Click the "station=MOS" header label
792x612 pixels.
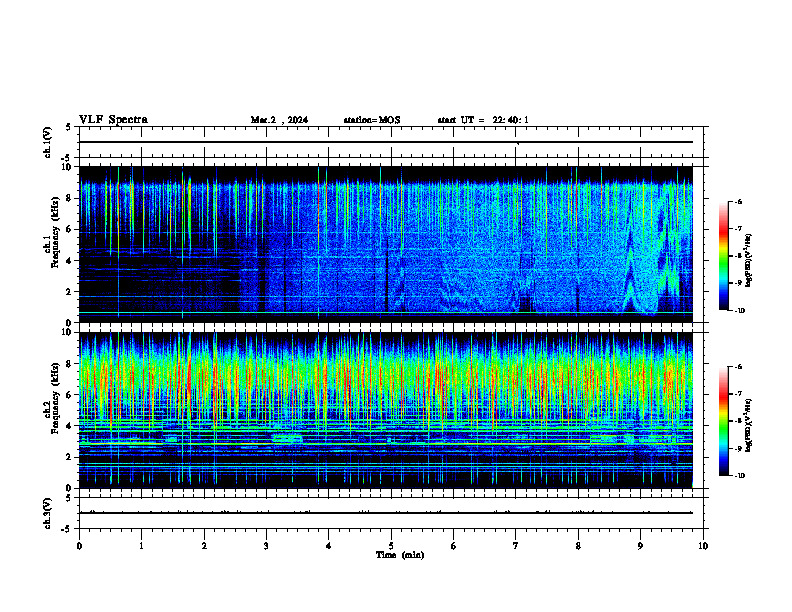tap(372, 120)
